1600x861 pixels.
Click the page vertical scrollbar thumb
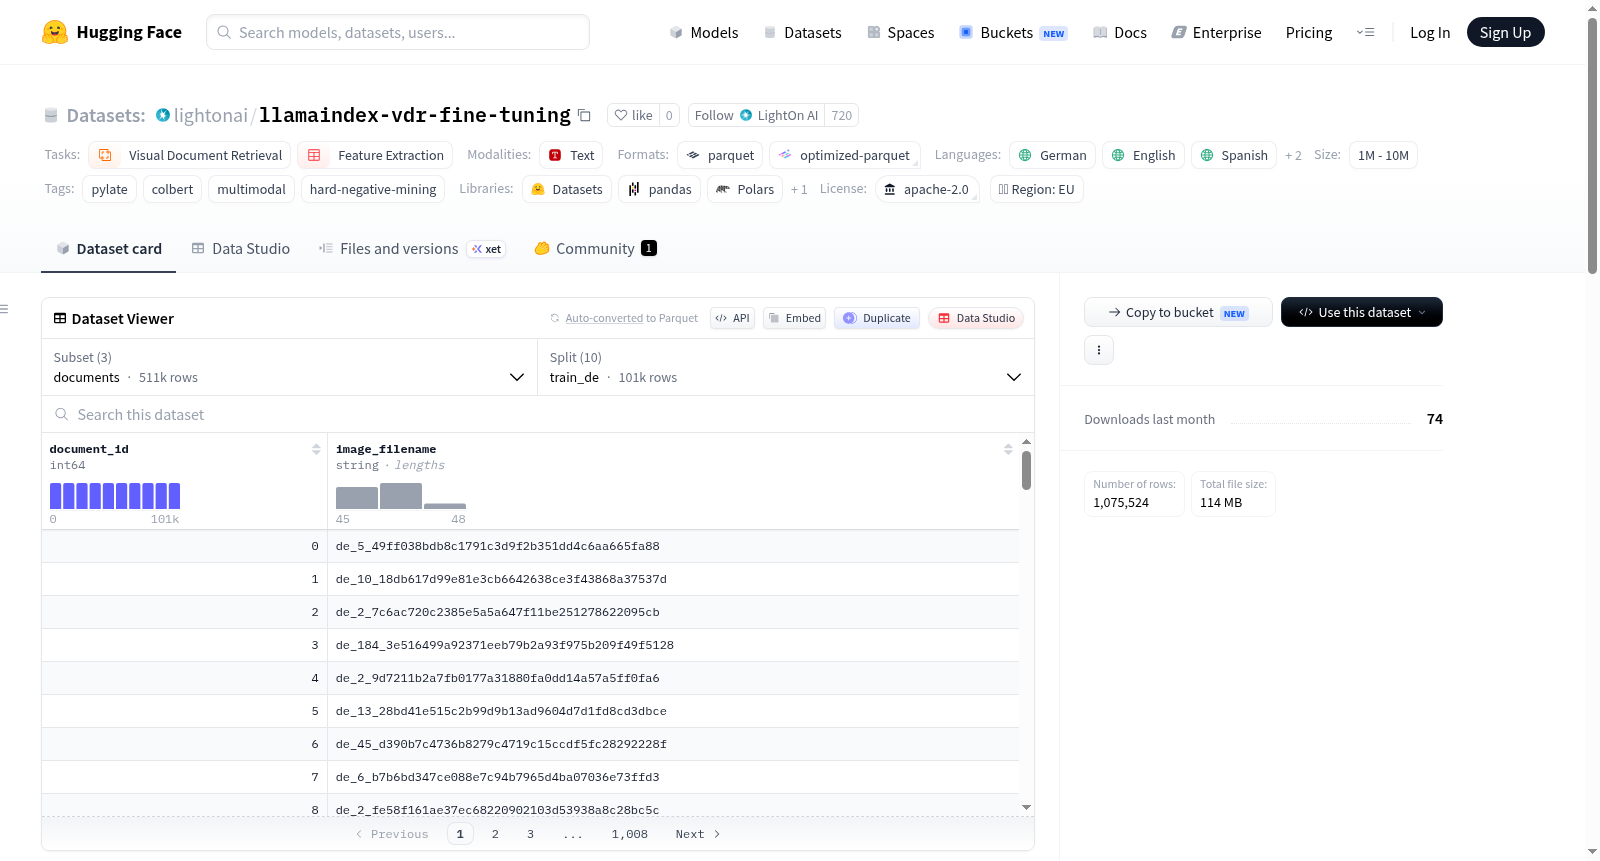pos(1592,145)
